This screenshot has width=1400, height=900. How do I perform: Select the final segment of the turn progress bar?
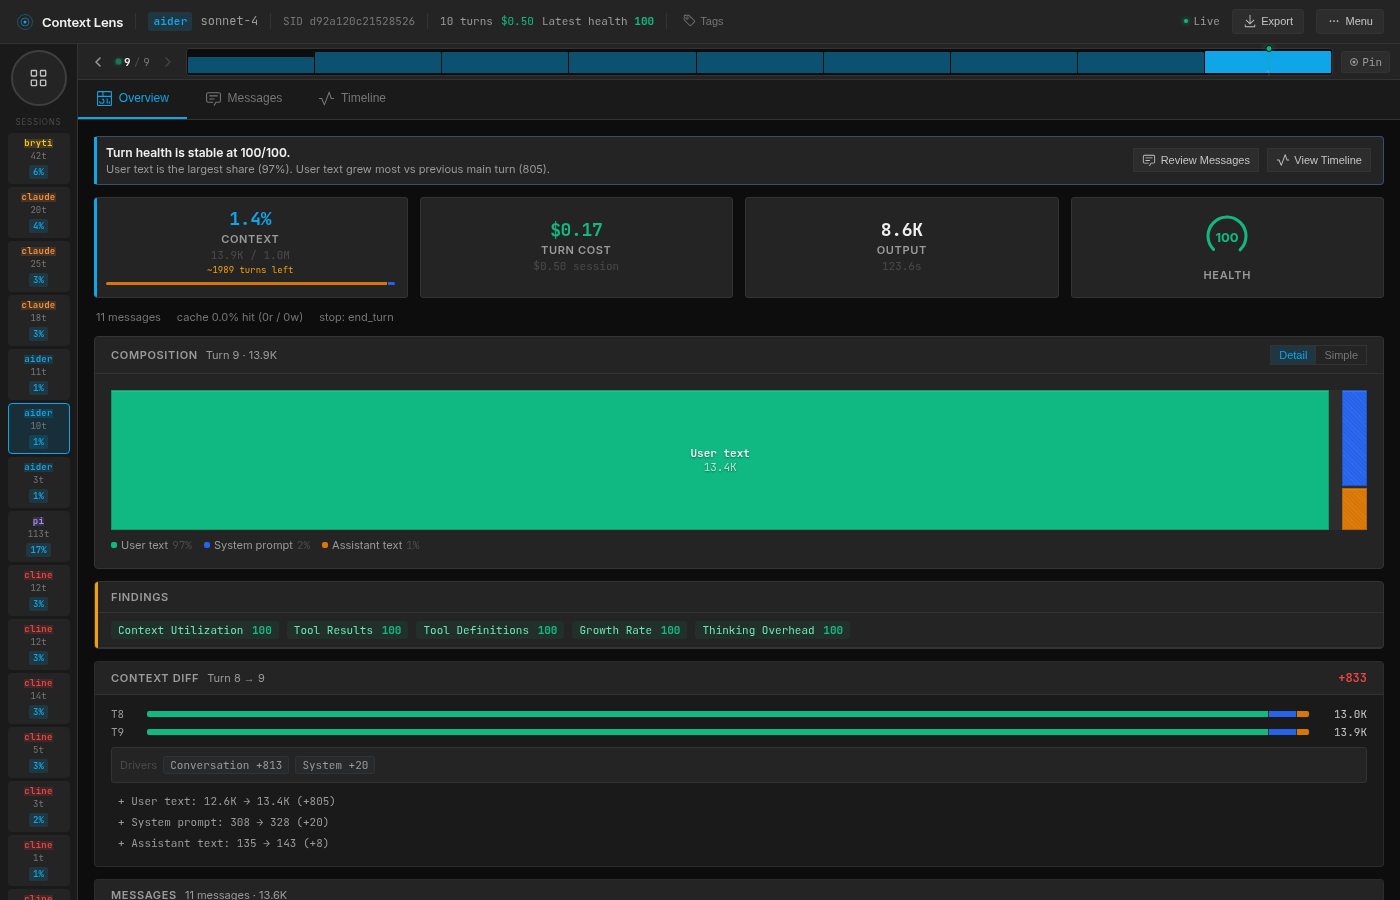1268,61
